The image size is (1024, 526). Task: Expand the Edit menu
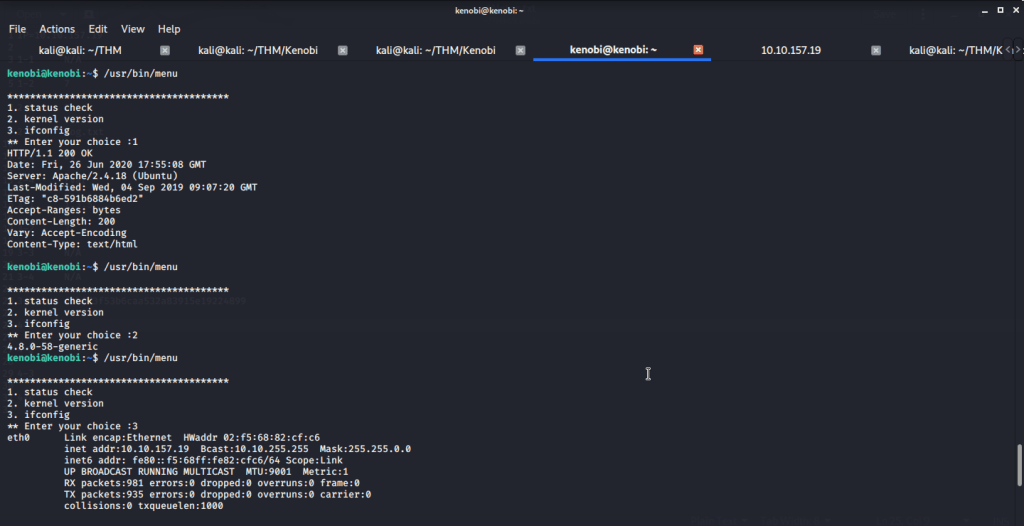tap(98, 29)
